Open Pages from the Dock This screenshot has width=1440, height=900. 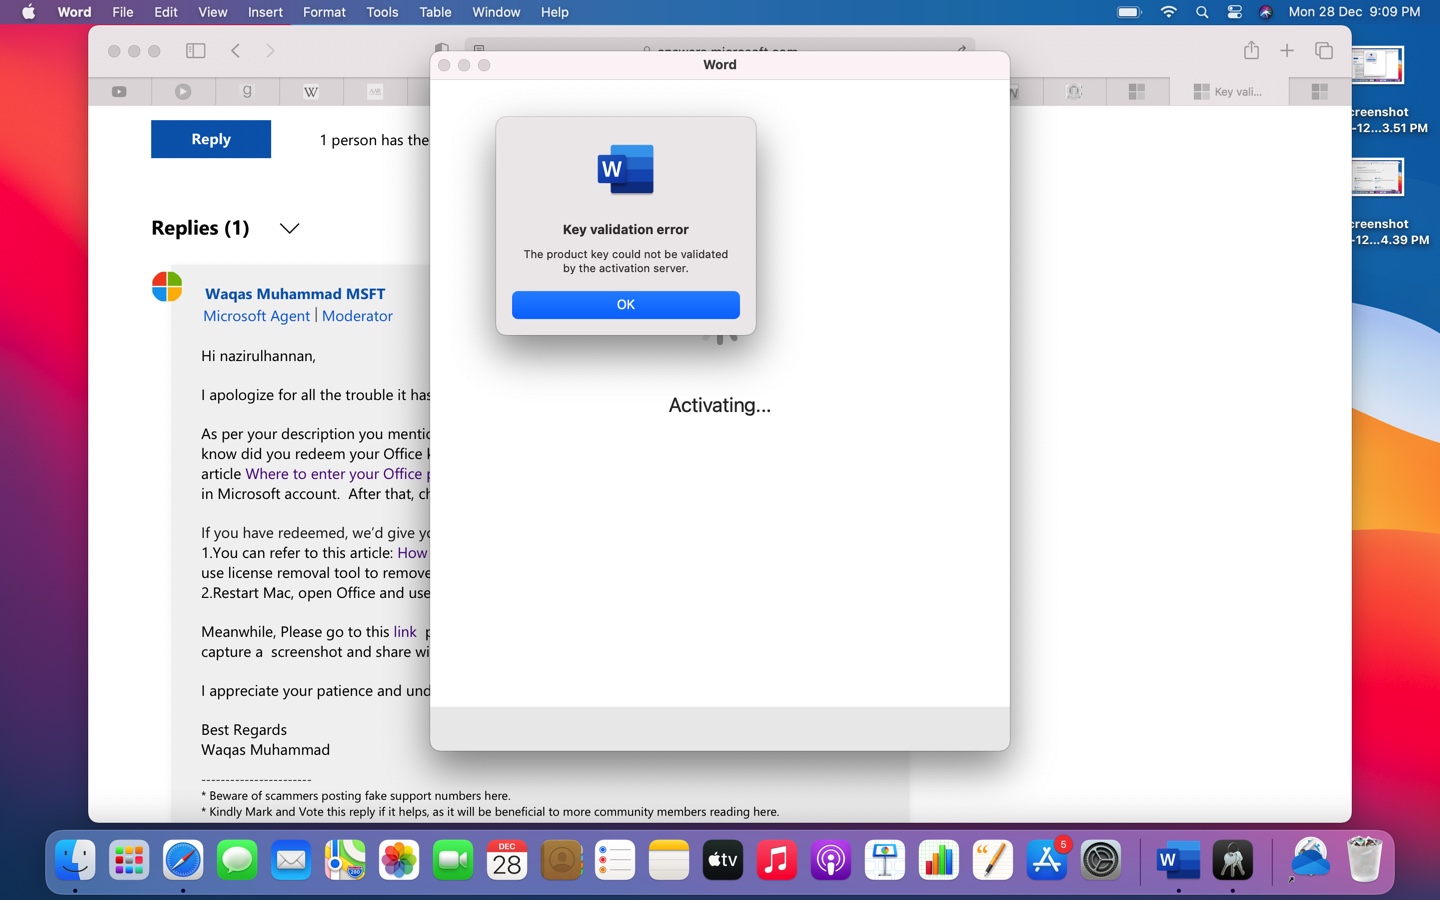[x=993, y=860]
